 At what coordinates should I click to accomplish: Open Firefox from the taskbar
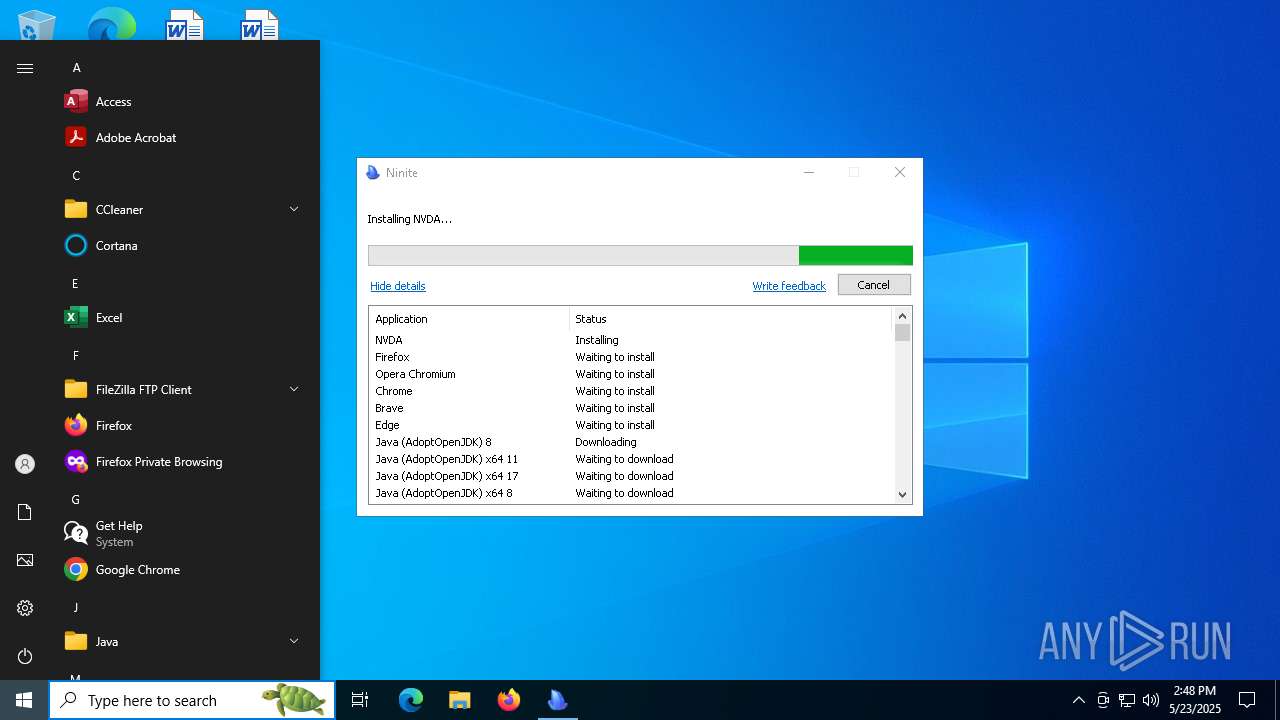[509, 700]
